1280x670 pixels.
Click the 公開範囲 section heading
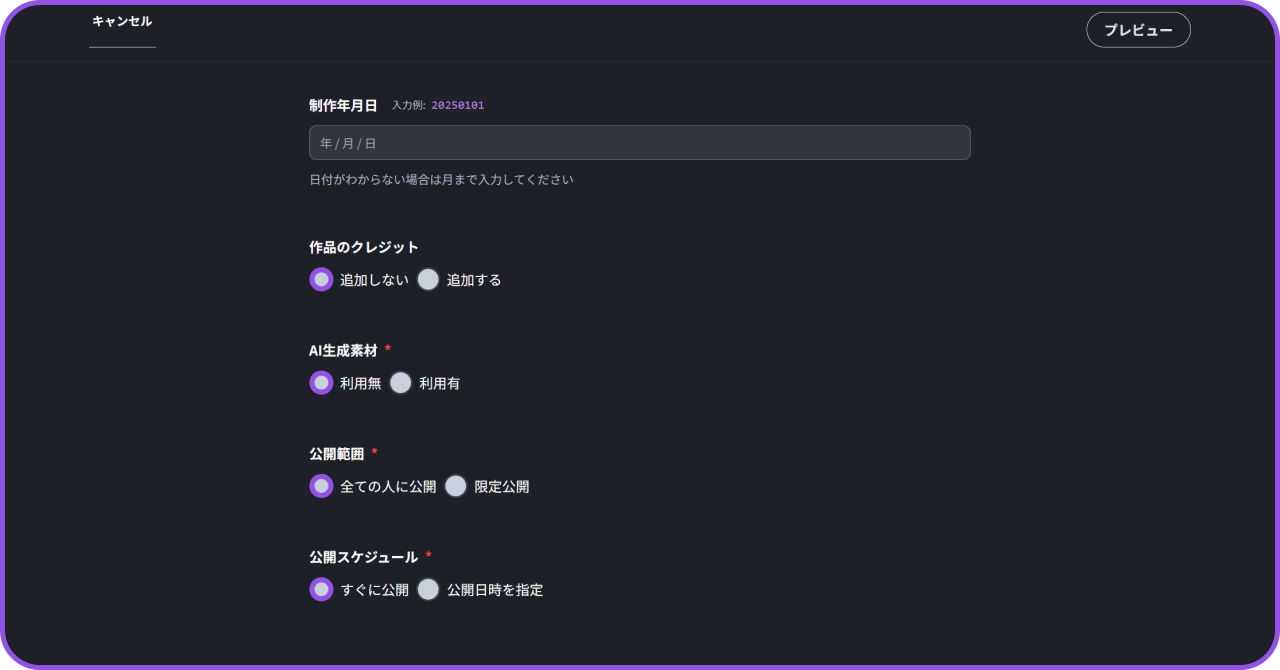click(336, 453)
